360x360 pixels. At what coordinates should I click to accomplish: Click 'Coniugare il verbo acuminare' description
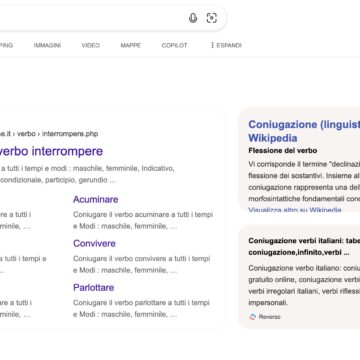(x=143, y=220)
